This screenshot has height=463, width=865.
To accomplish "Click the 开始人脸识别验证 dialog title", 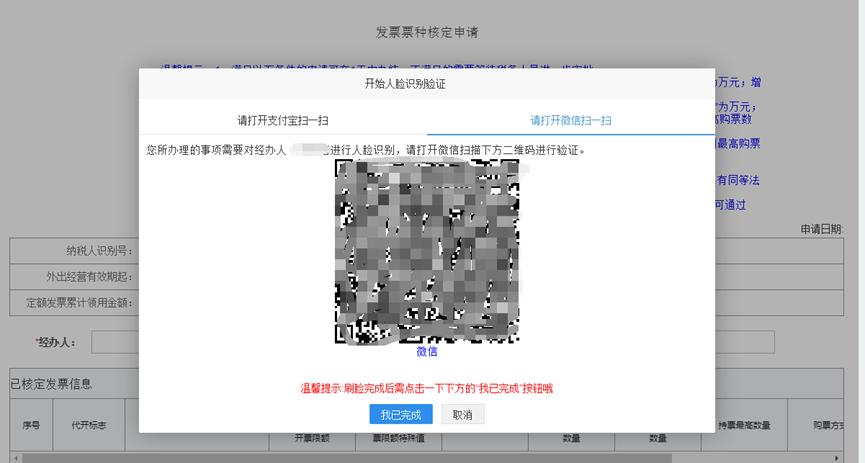I will pos(405,84).
